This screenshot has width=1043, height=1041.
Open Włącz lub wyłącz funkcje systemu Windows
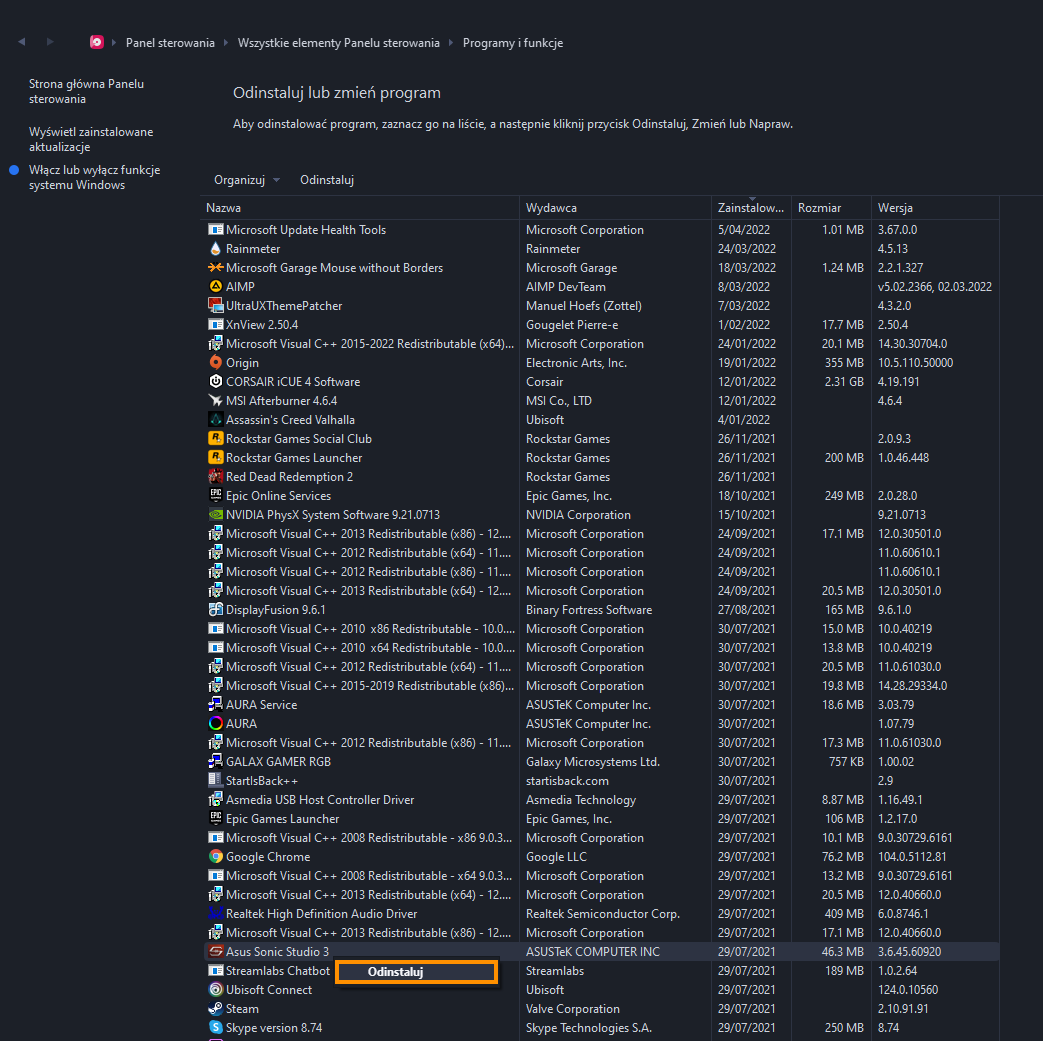94,177
